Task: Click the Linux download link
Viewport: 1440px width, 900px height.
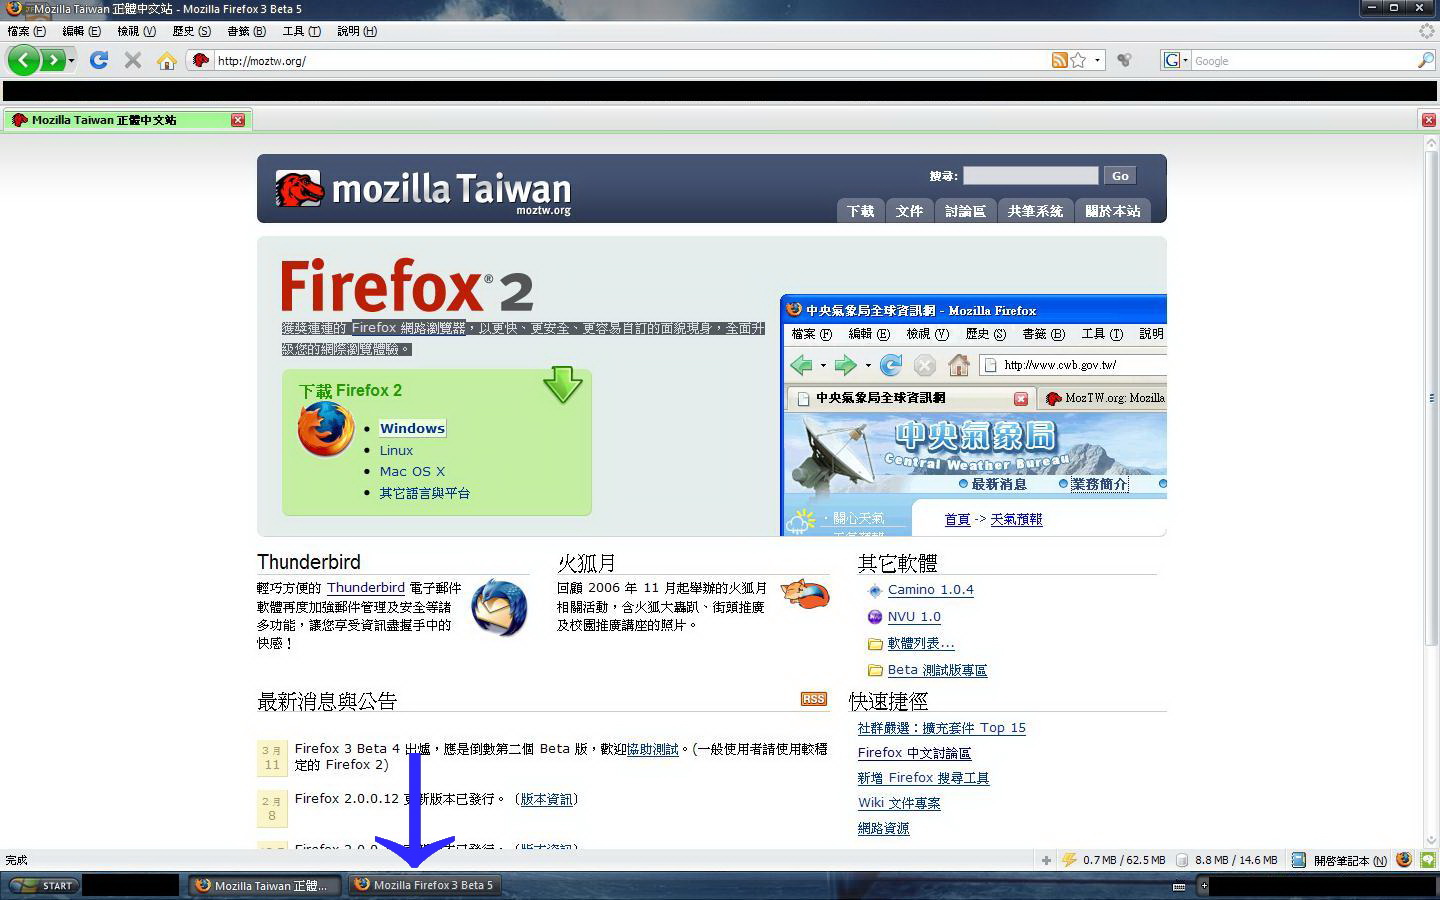Action: click(x=396, y=450)
